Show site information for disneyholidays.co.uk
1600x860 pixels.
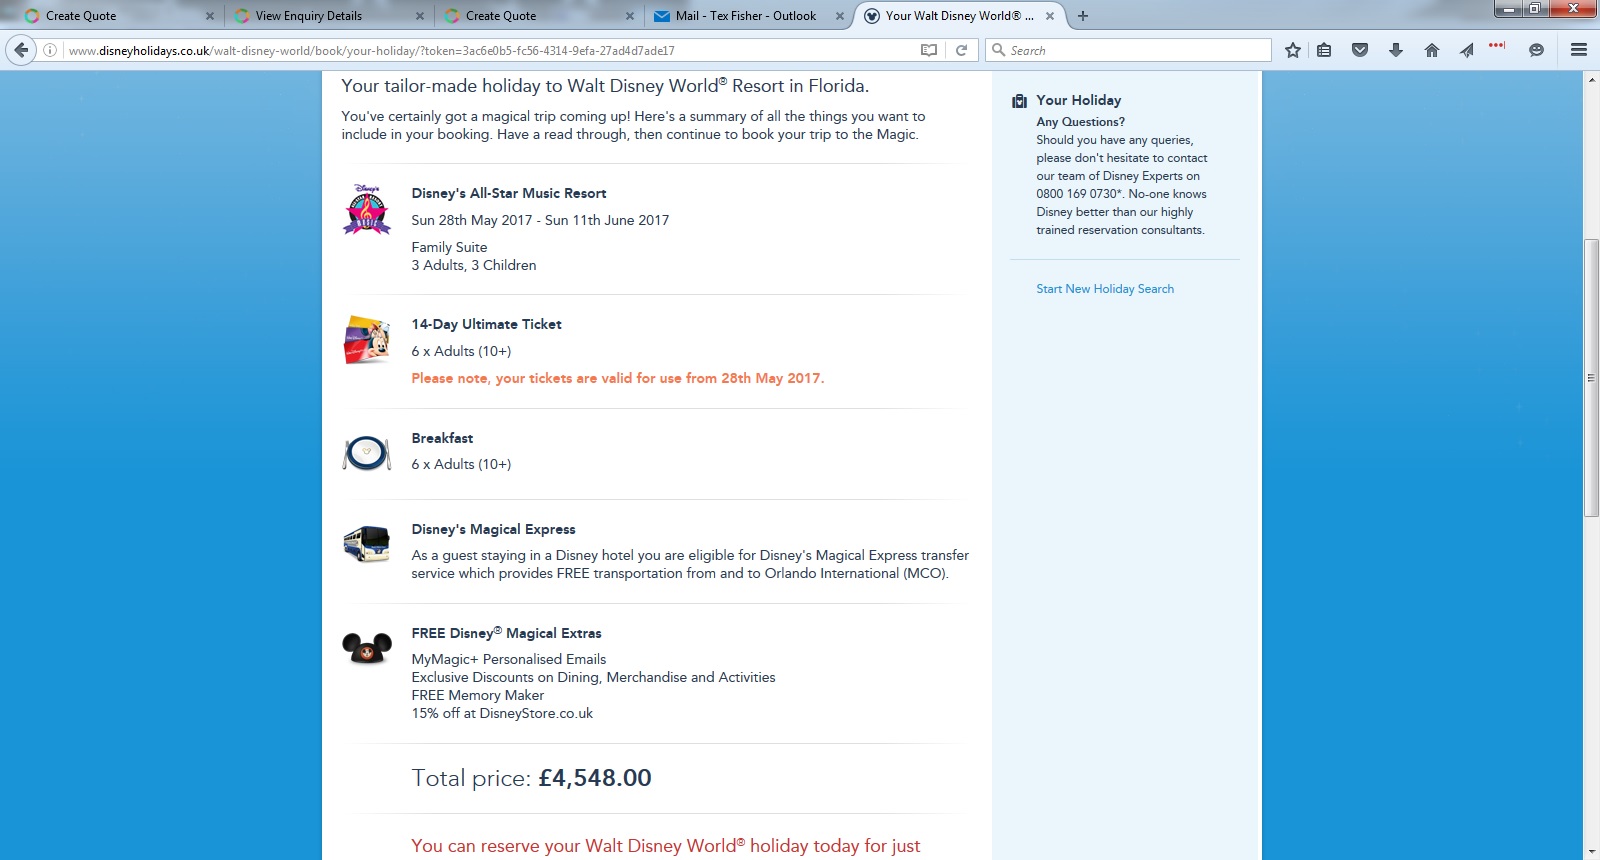50,50
